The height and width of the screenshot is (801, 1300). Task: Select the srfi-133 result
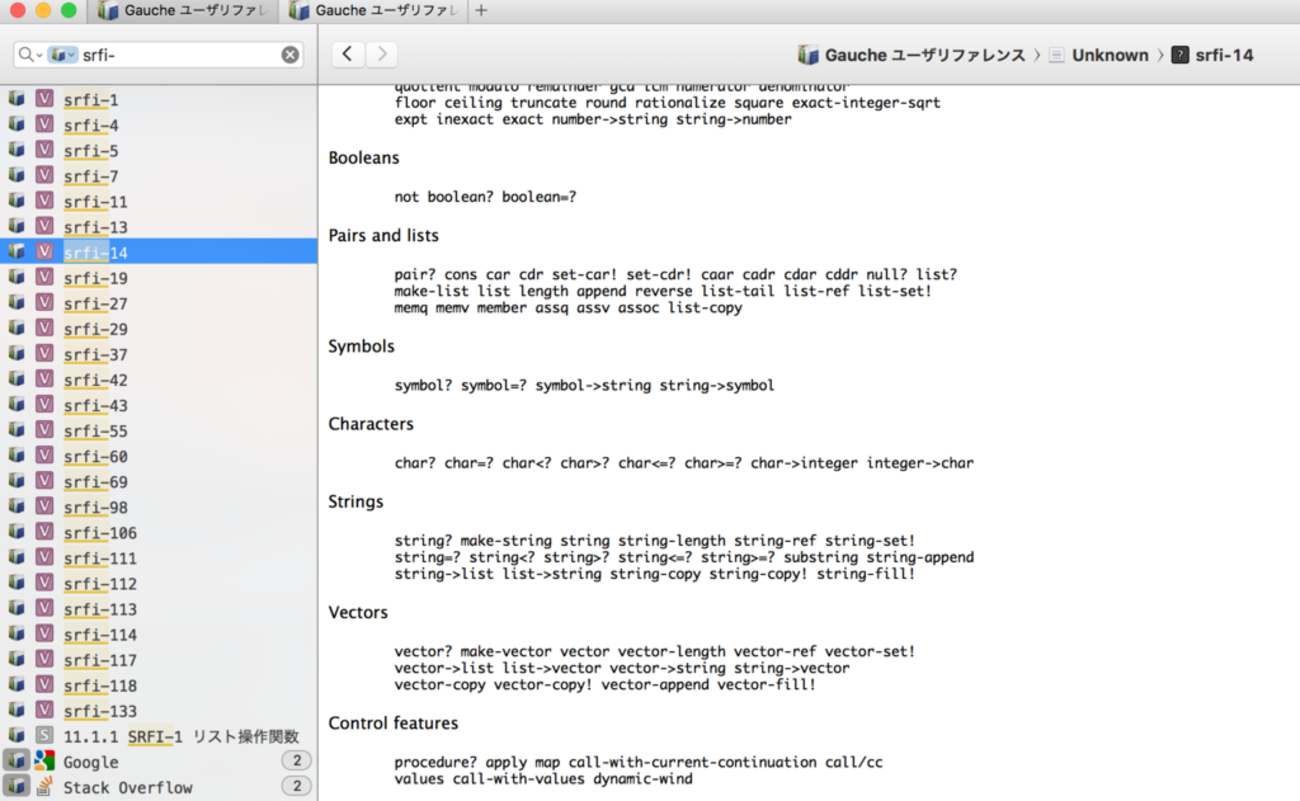pos(159,711)
